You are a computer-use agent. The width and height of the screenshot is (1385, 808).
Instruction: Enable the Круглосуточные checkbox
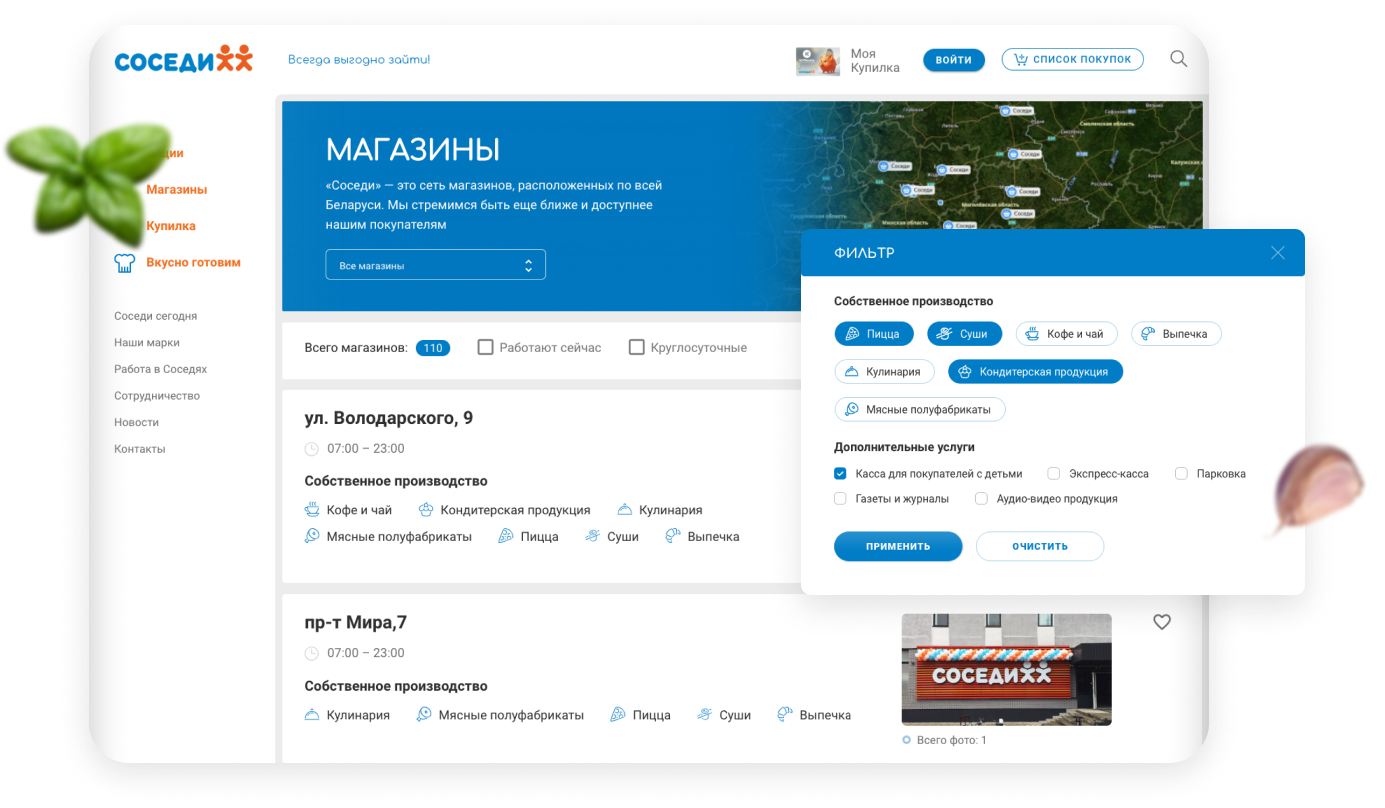tap(636, 348)
